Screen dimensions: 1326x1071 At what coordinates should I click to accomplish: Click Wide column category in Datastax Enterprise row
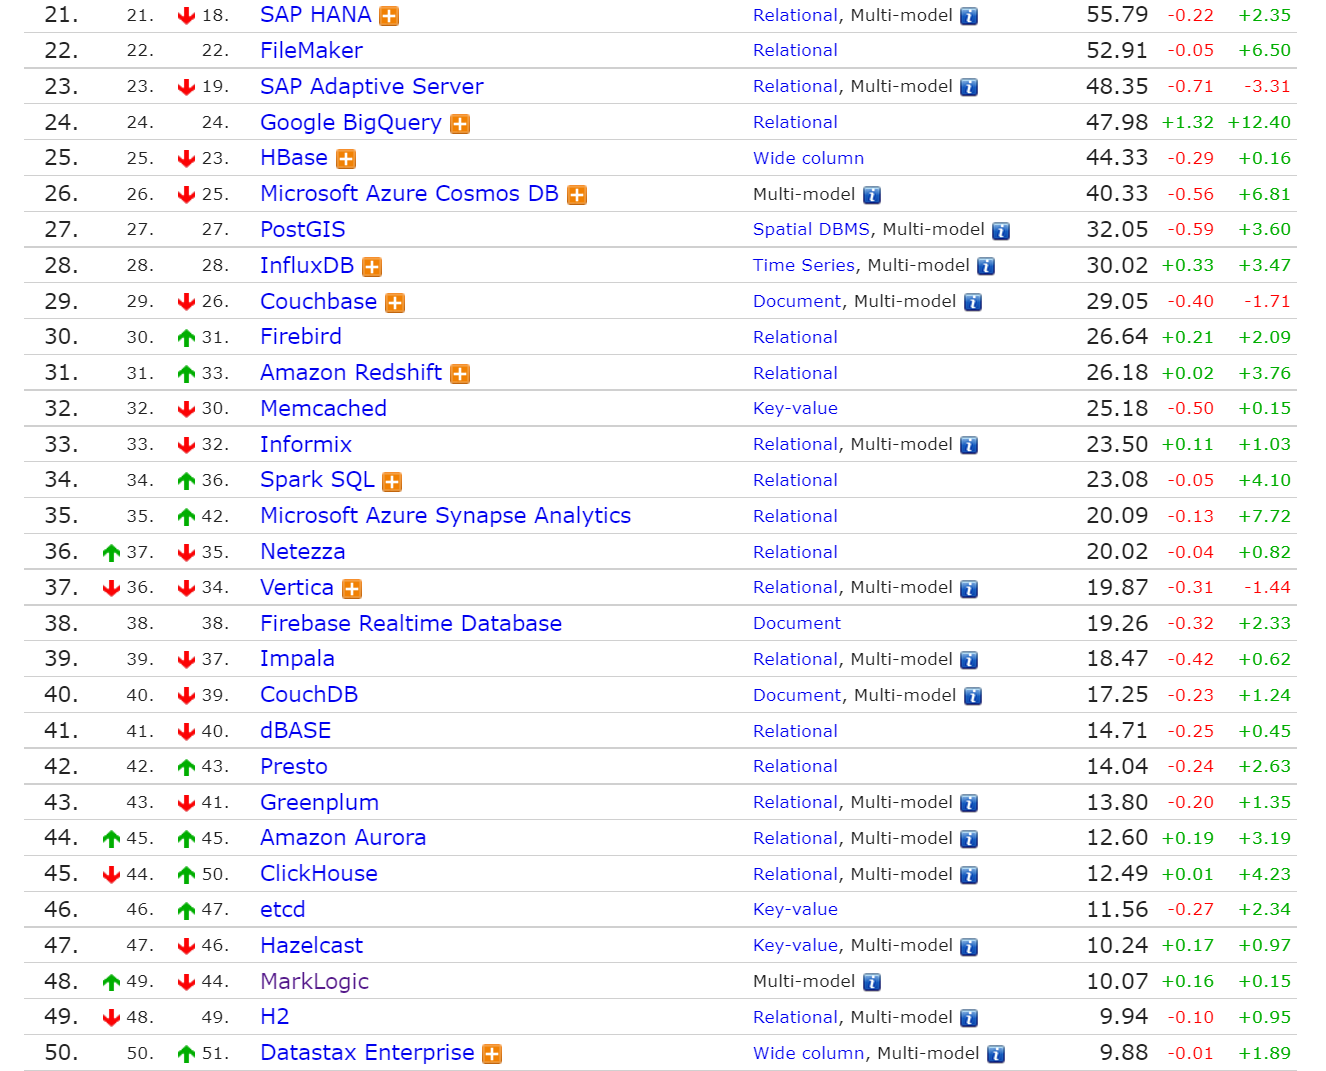tap(808, 1053)
